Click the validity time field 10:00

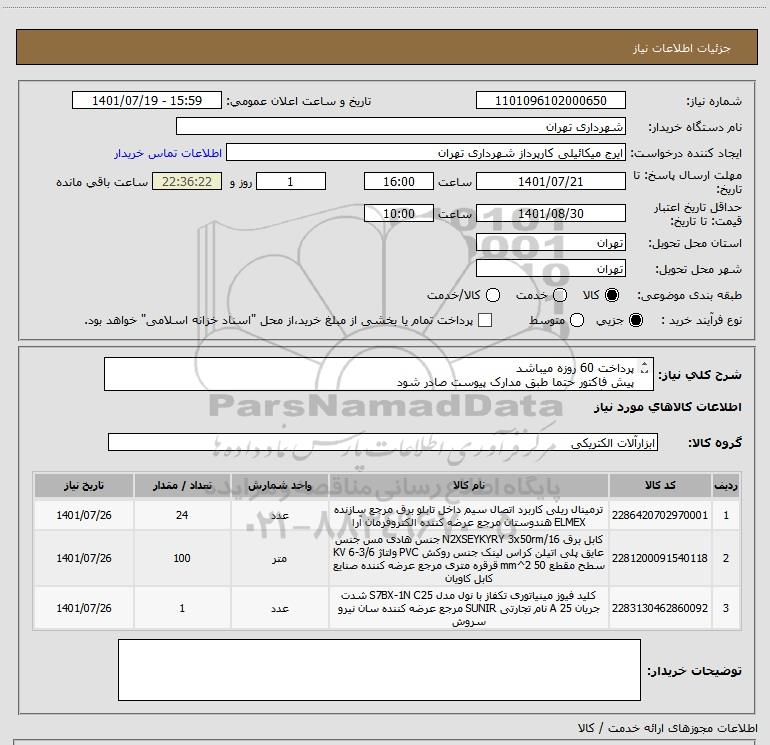point(399,213)
